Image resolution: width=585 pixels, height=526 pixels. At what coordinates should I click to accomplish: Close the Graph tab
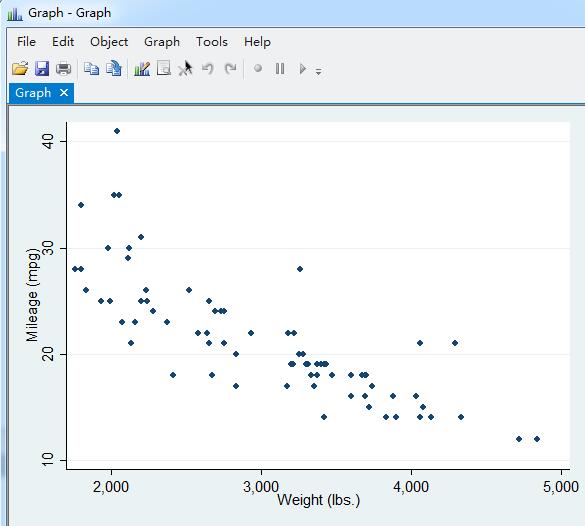(64, 92)
